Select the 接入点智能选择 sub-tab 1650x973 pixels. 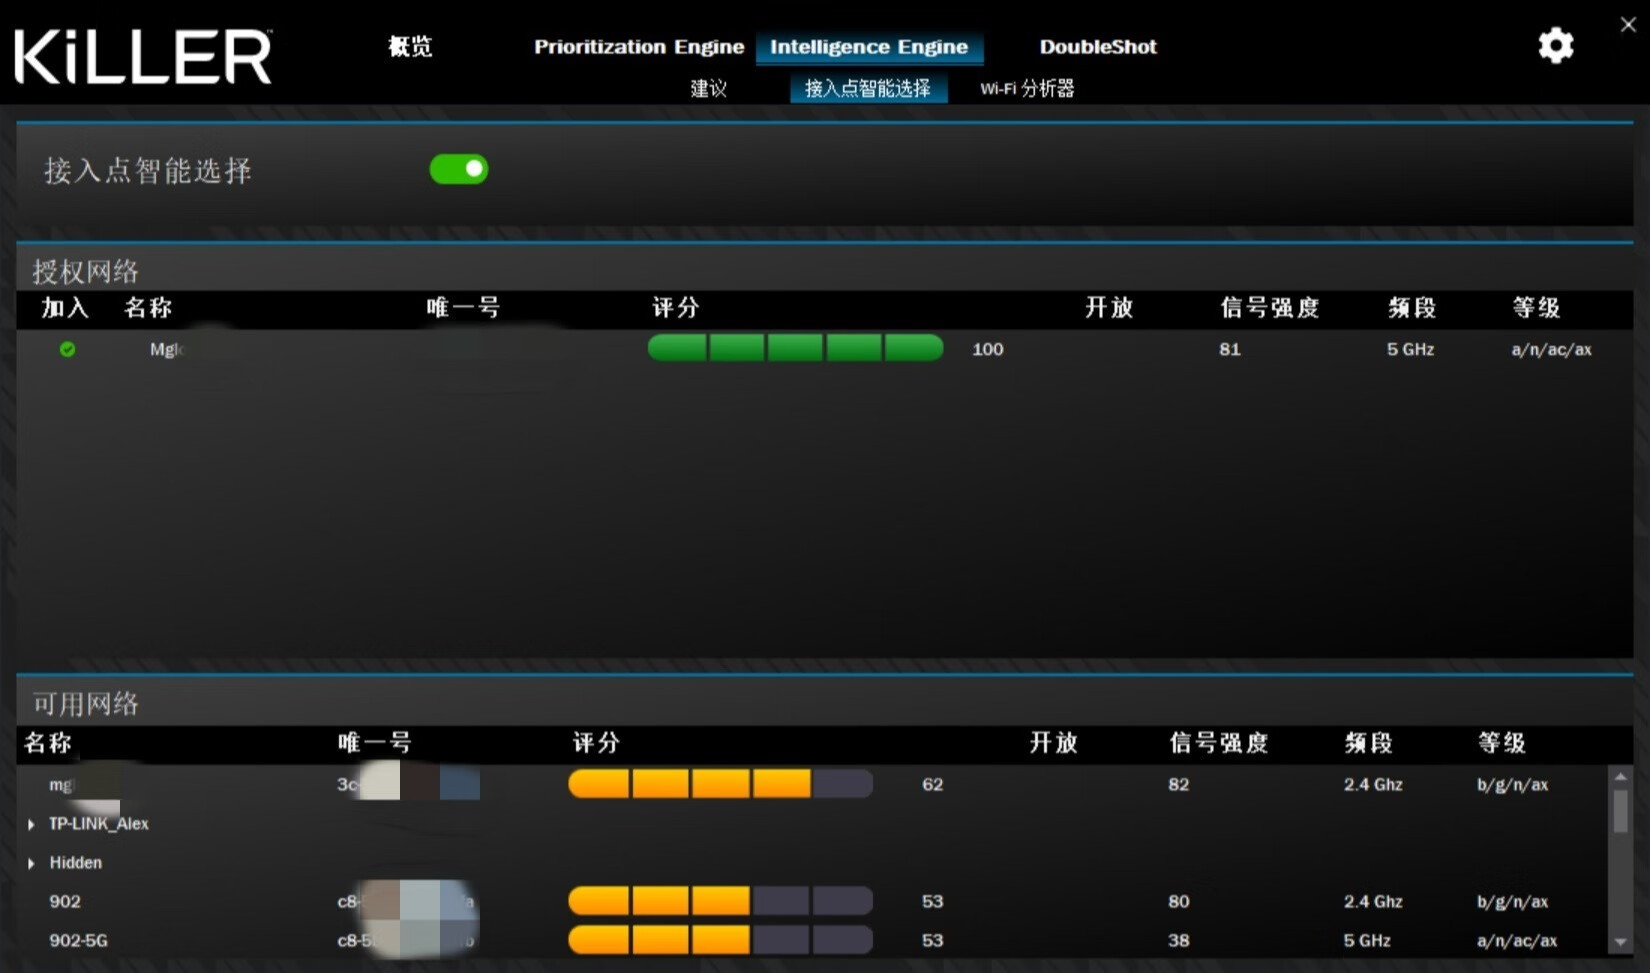pos(867,88)
